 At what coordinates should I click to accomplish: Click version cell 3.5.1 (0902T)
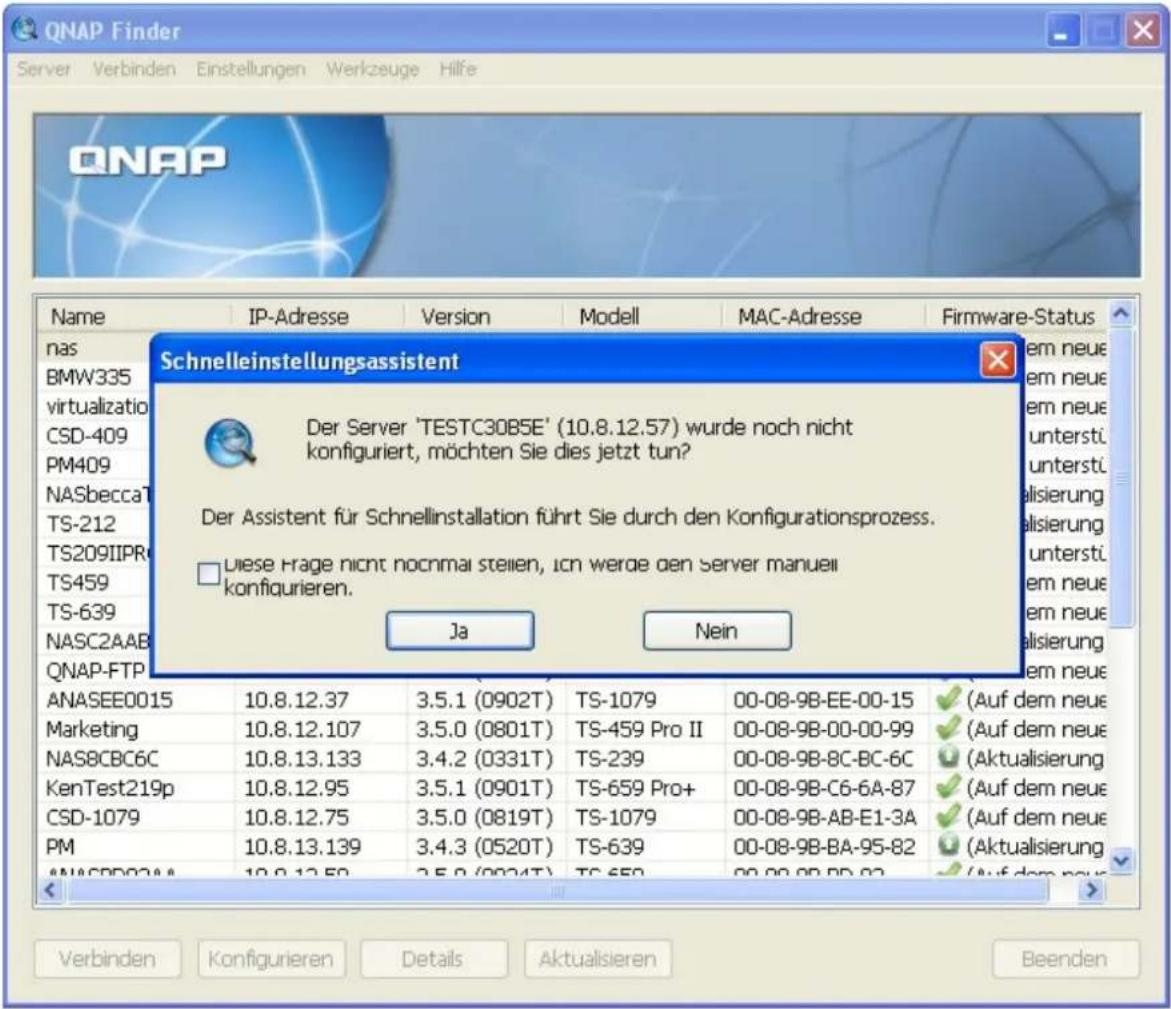(484, 700)
